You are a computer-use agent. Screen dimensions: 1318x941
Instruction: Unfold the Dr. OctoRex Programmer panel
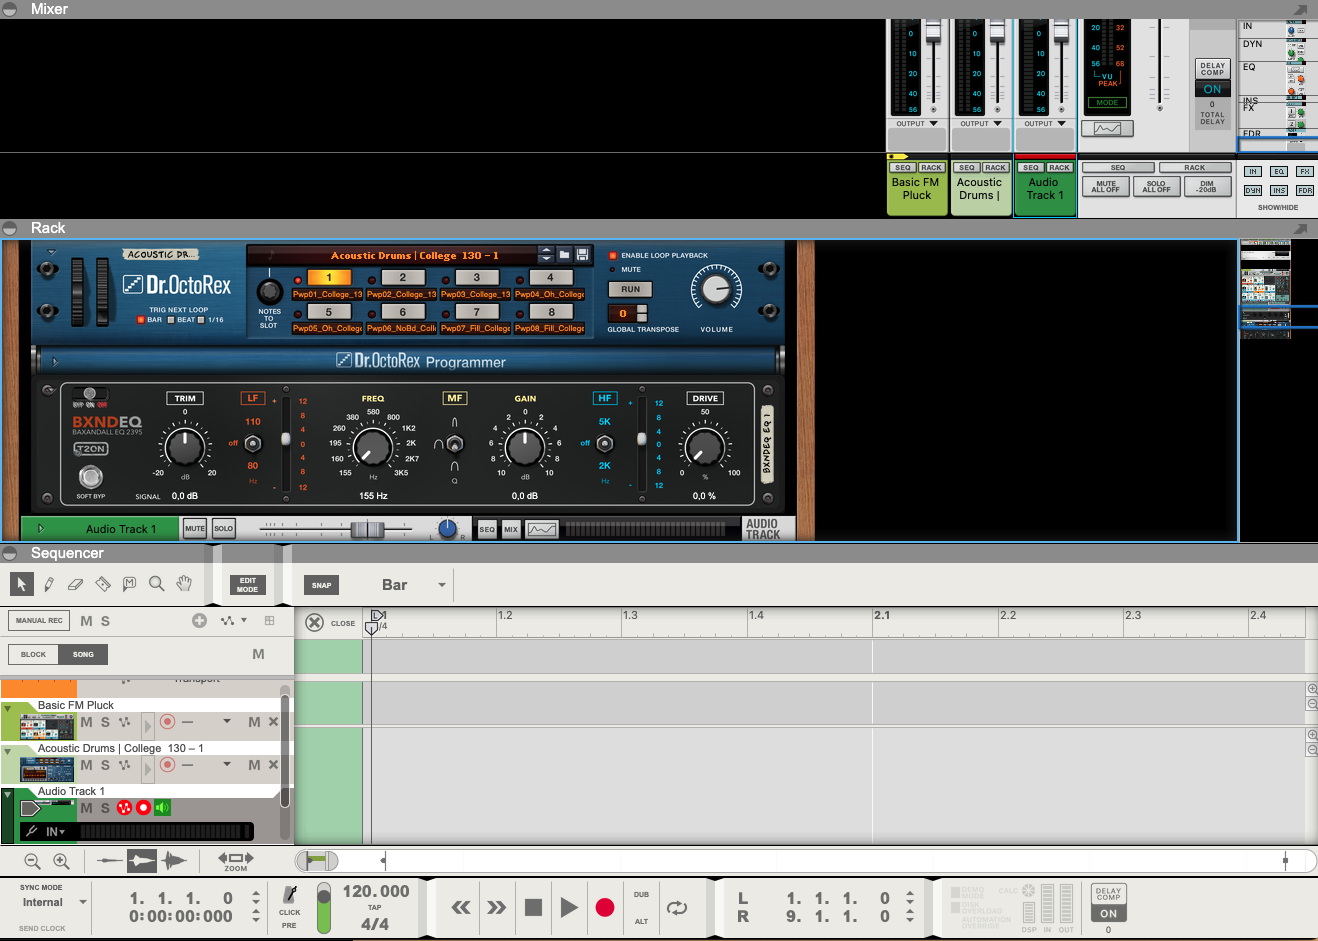click(55, 361)
